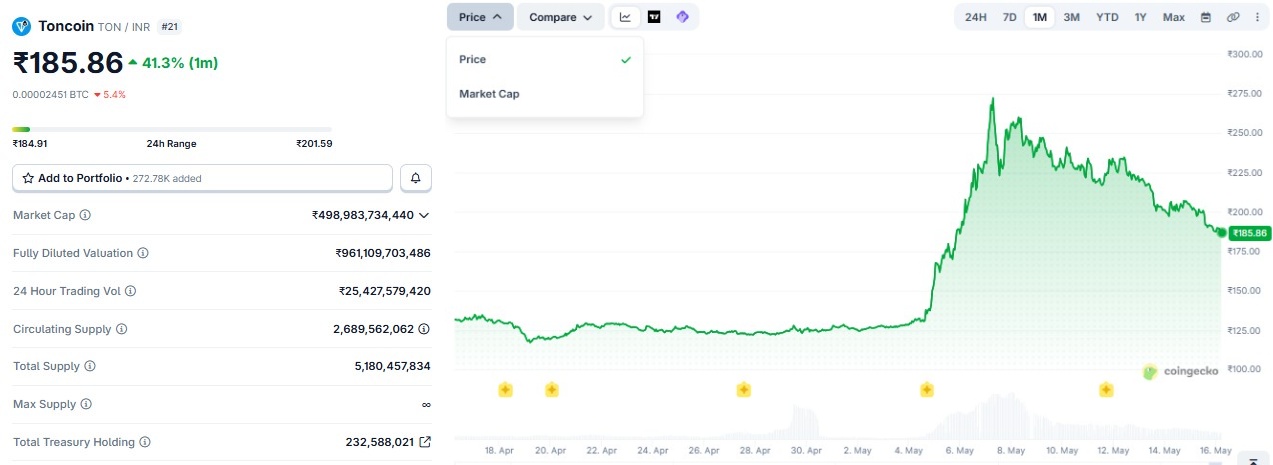Select Market Cap option in dropdown menu
This screenshot has width=1273, height=465.
(545, 94)
